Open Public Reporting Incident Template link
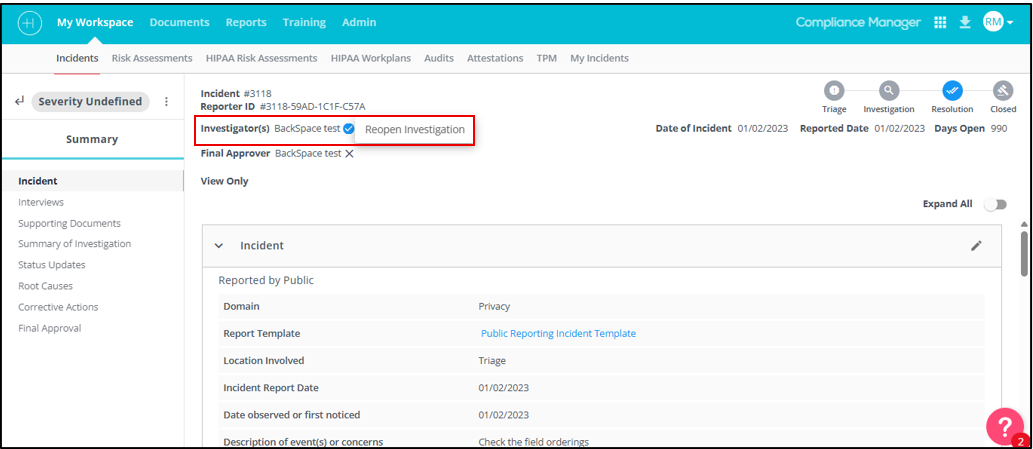This screenshot has width=1033, height=449. point(558,334)
